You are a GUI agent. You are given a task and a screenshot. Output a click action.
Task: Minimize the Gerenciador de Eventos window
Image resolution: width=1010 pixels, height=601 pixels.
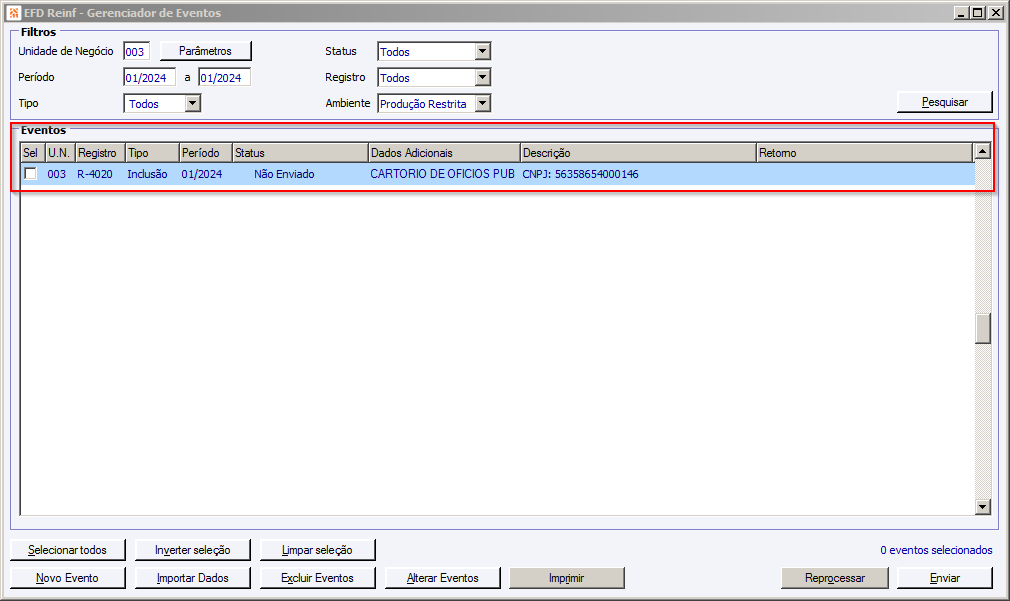961,13
